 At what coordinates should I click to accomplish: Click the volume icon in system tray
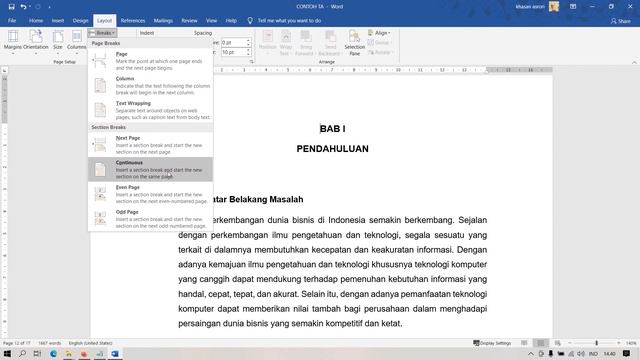click(581, 353)
